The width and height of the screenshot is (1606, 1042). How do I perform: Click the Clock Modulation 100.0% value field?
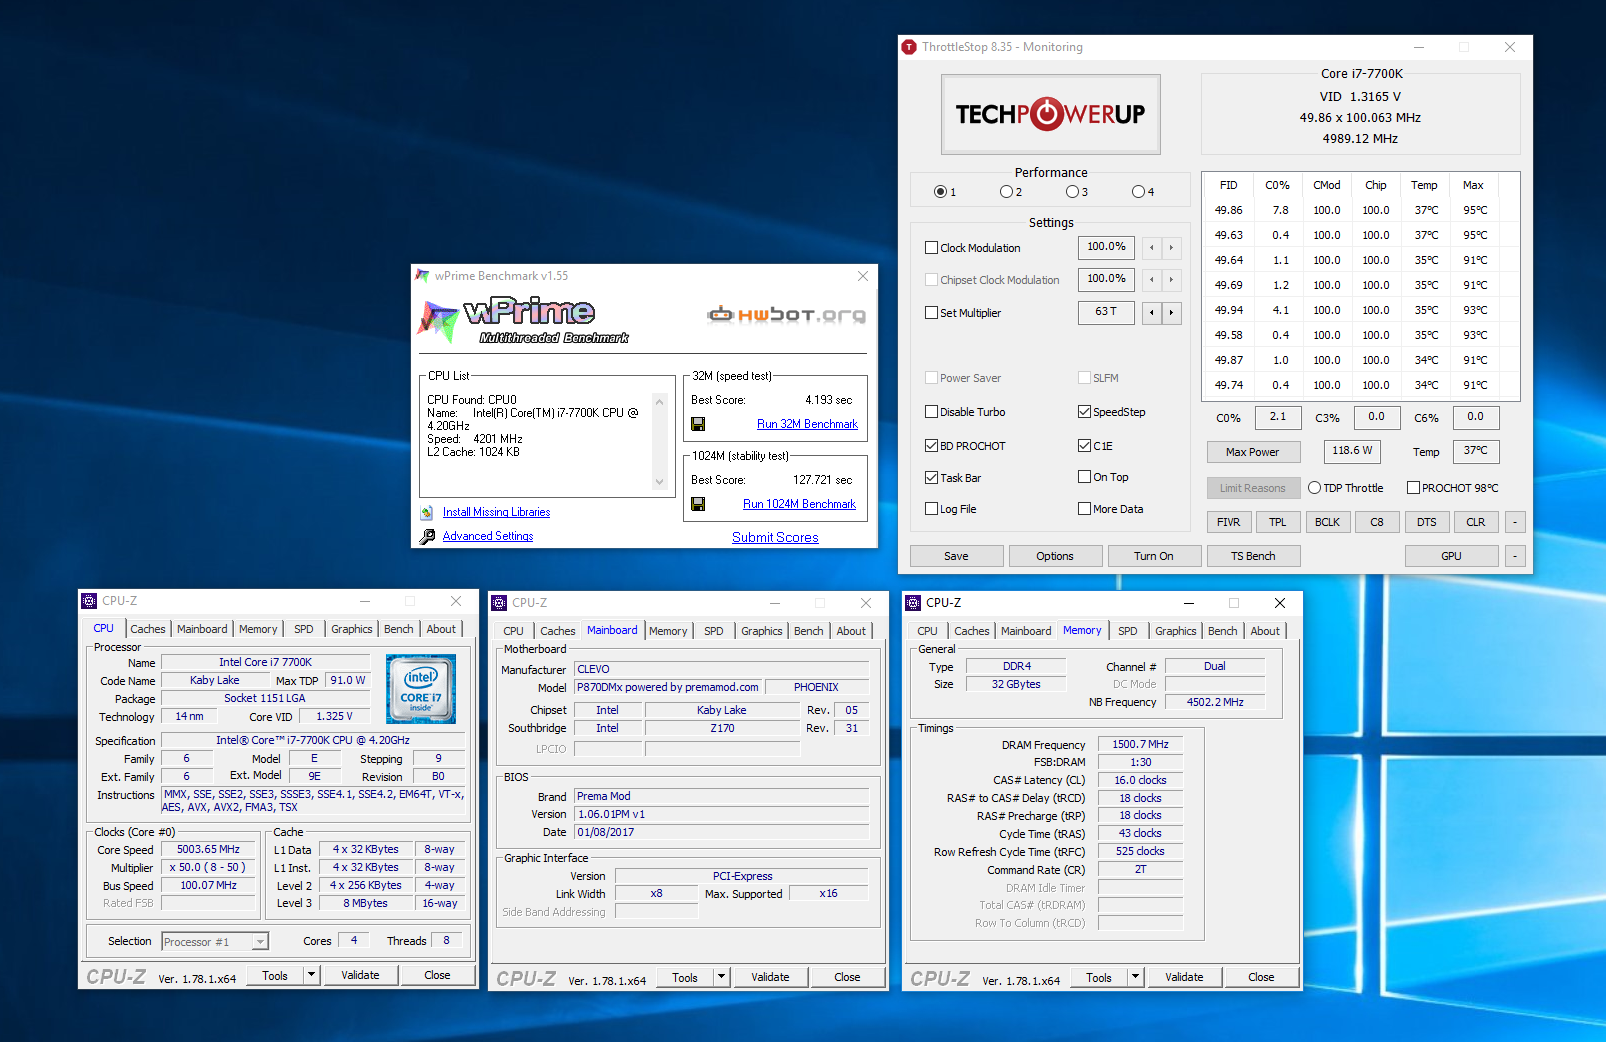coord(1106,247)
